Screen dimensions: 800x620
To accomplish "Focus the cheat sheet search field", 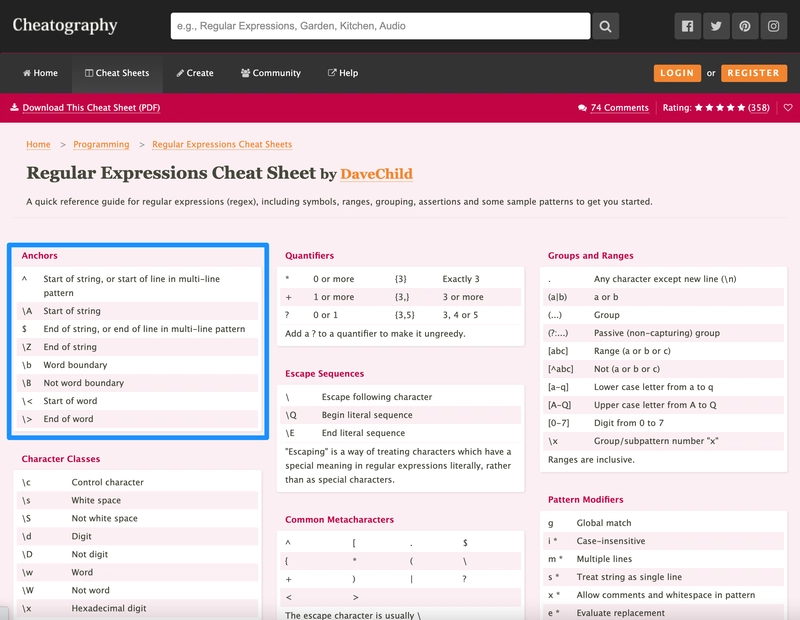I will (x=380, y=26).
